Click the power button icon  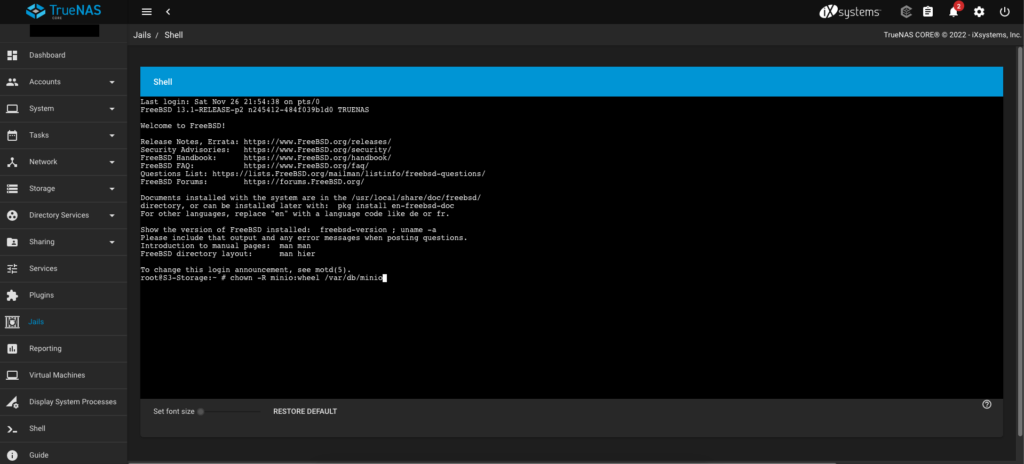(x=1004, y=12)
